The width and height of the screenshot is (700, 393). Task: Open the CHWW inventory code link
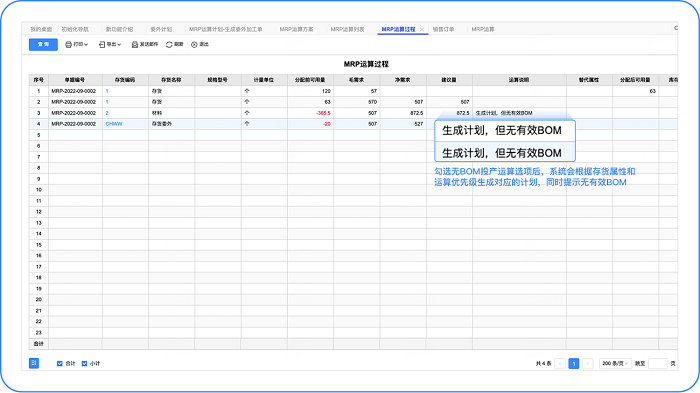pos(114,124)
